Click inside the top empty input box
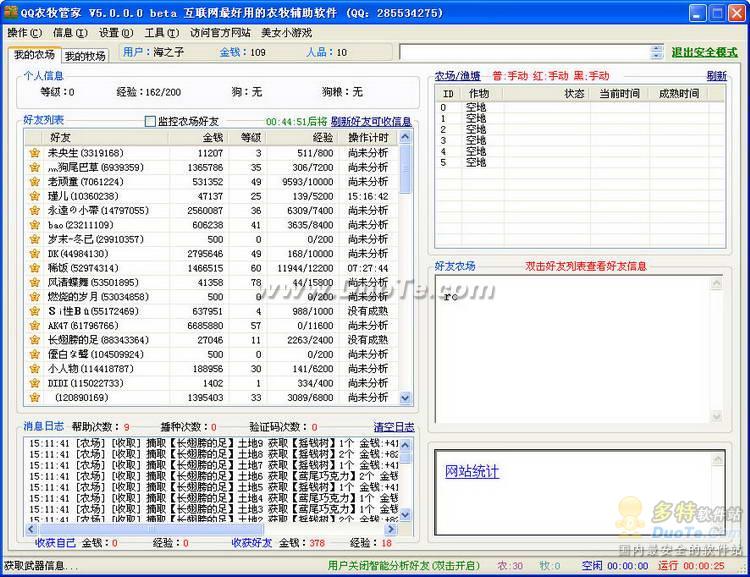The width and height of the screenshot is (750, 577). [526, 52]
